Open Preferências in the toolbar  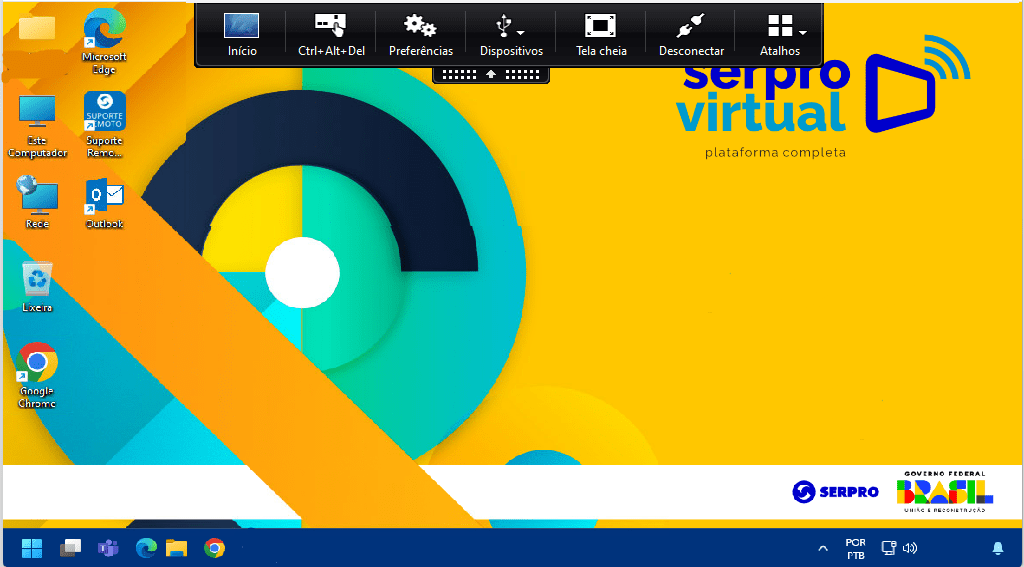pyautogui.click(x=421, y=35)
